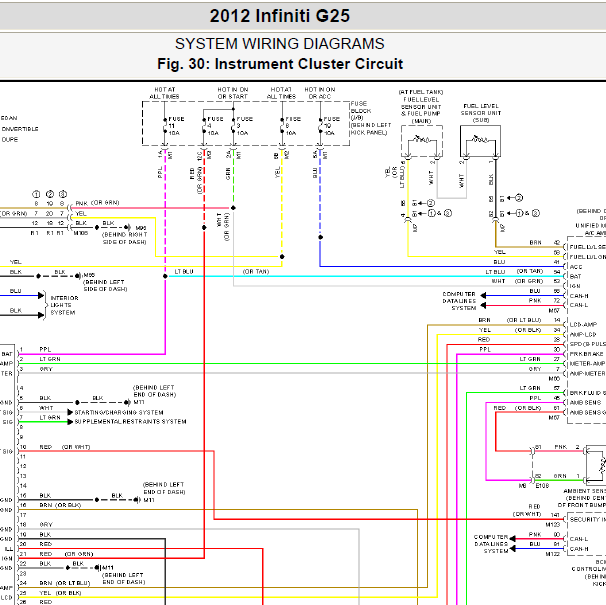Select the "FUSE 11 10A" label
The height and width of the screenshot is (605, 606).
[x=176, y=126]
